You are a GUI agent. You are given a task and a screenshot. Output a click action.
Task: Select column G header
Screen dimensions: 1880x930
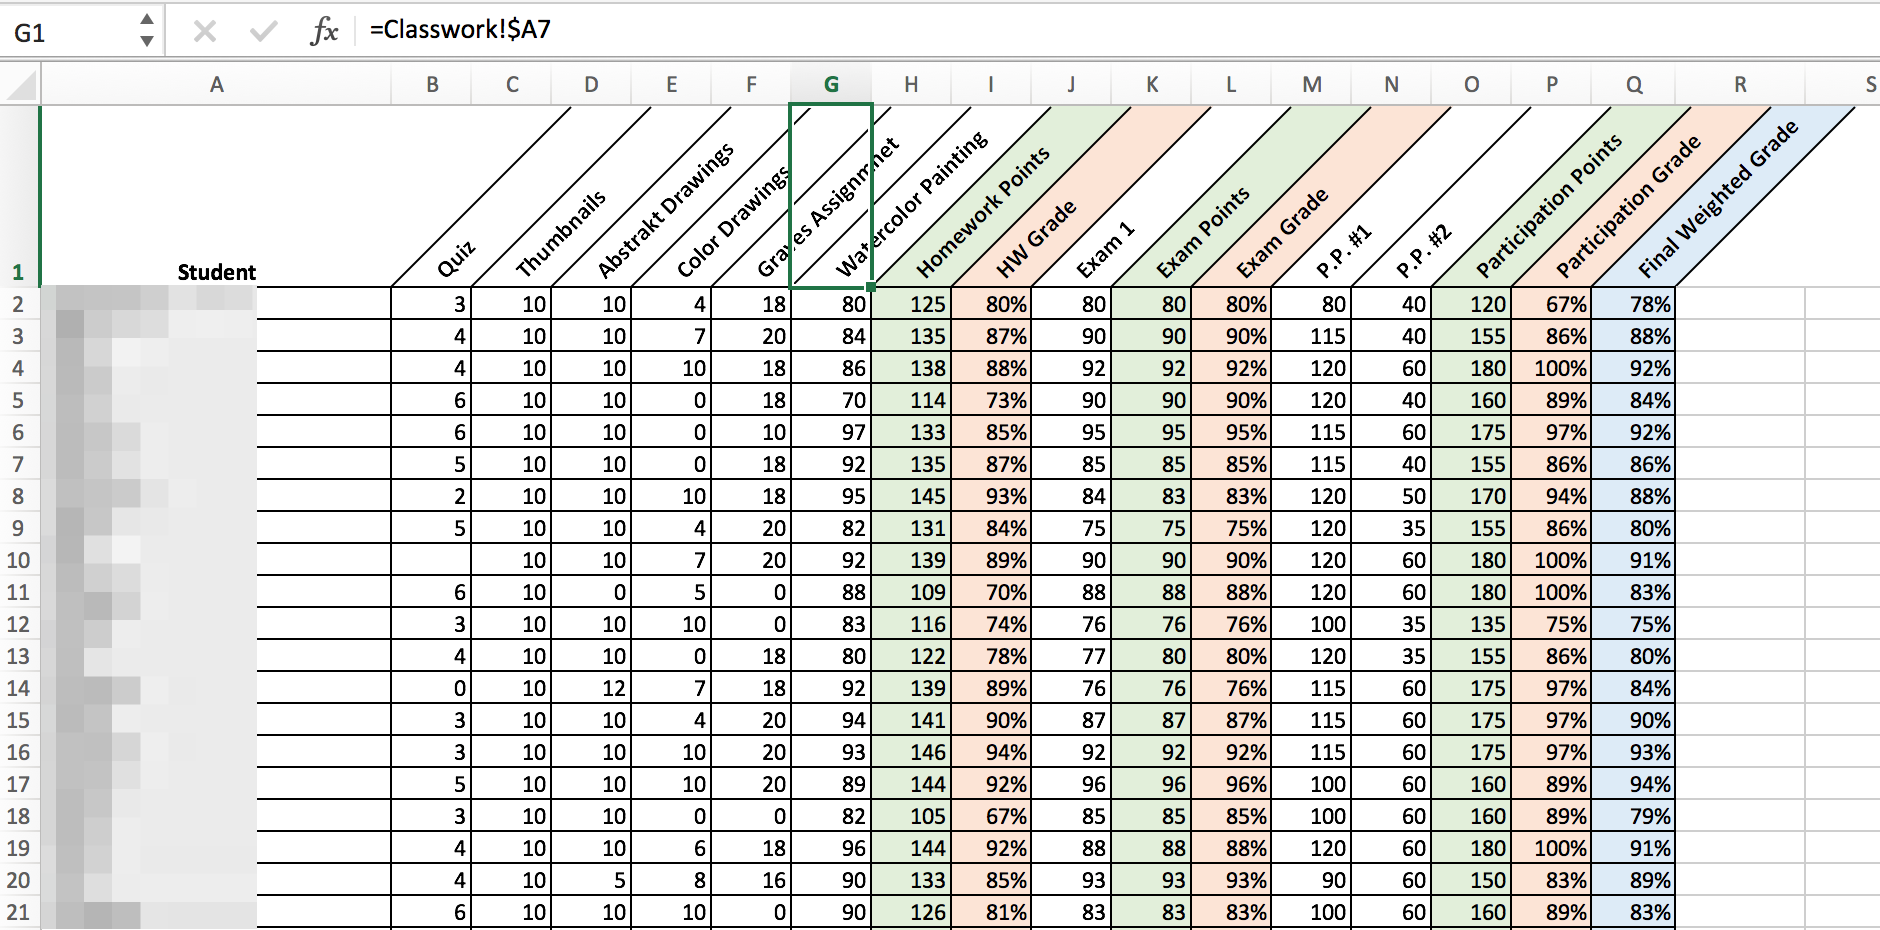831,85
